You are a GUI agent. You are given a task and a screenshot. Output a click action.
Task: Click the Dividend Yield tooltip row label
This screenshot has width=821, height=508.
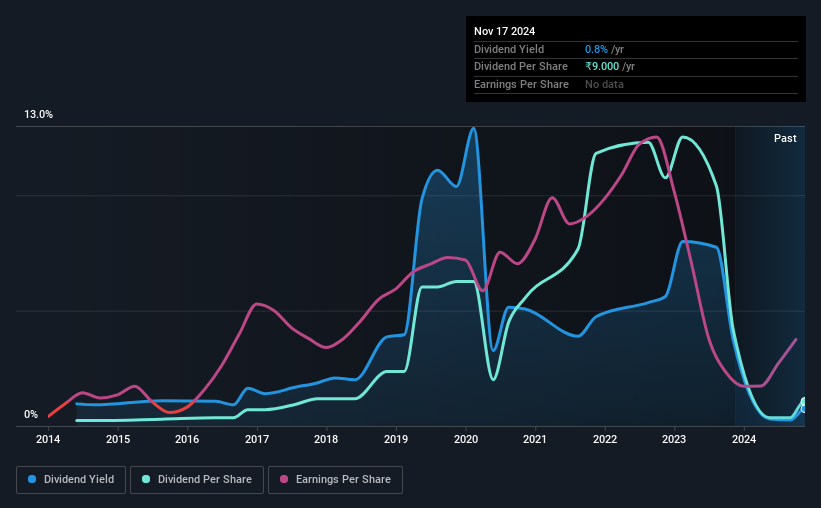(509, 49)
